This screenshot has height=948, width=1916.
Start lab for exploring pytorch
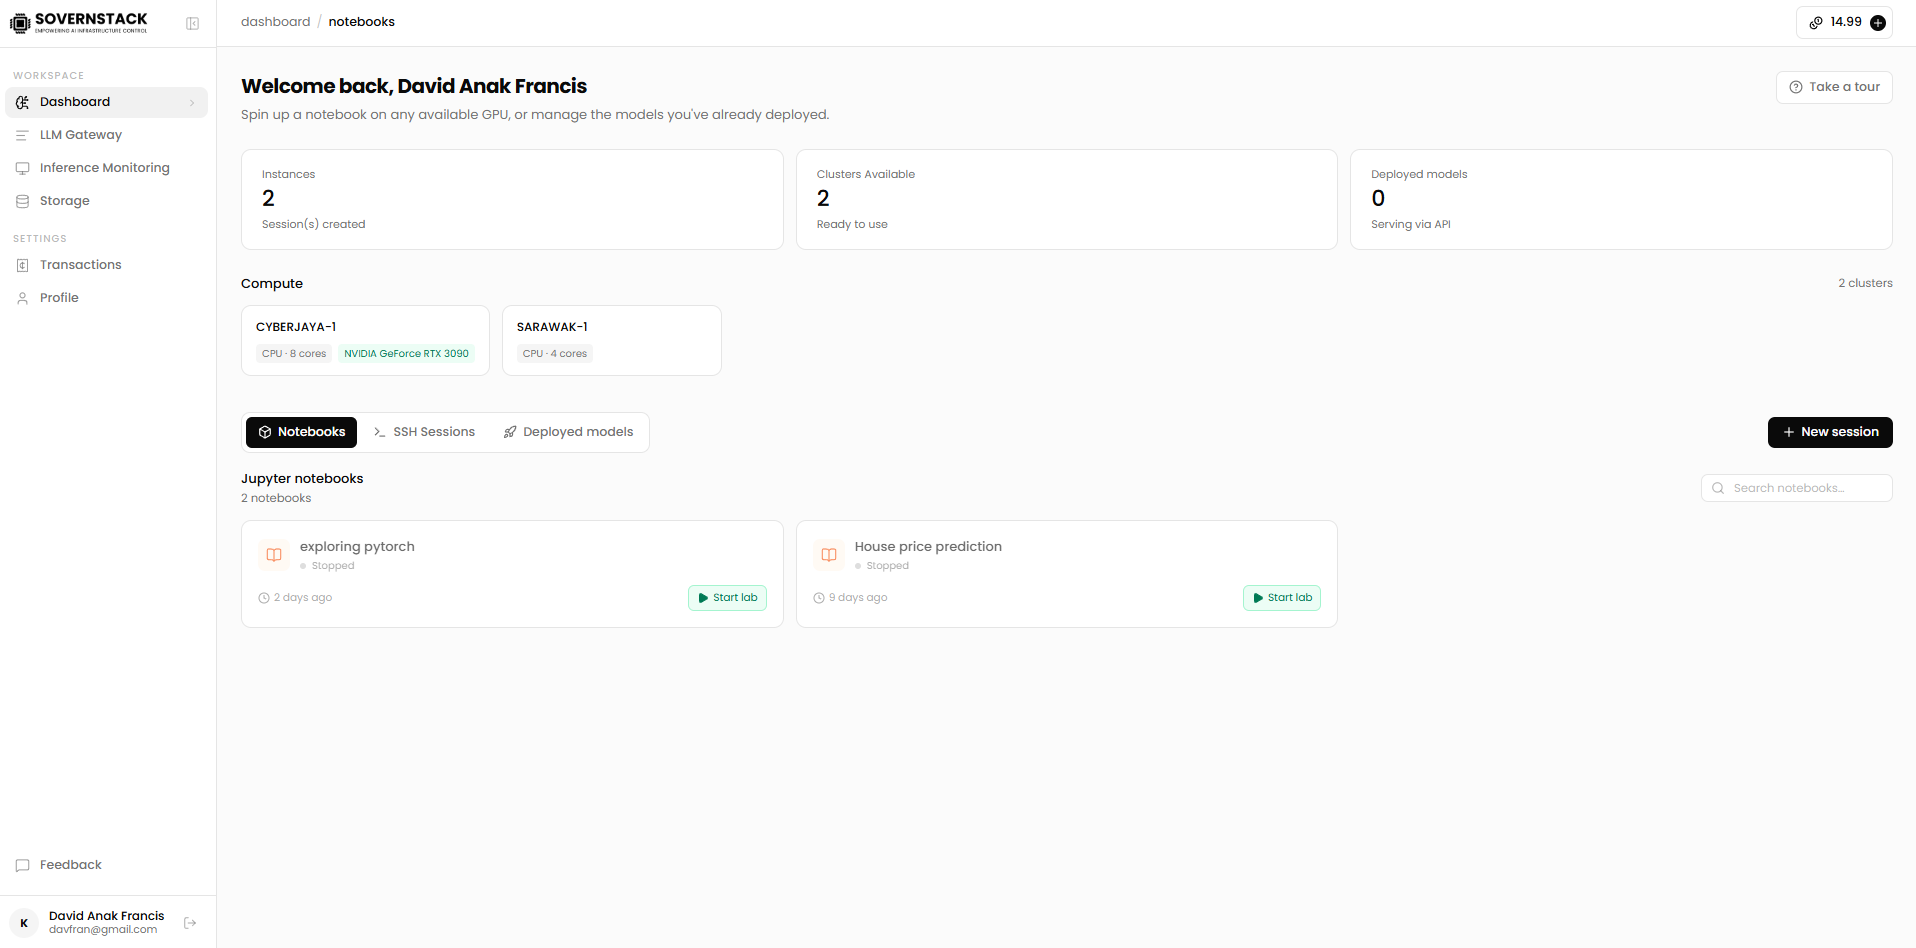tap(727, 598)
